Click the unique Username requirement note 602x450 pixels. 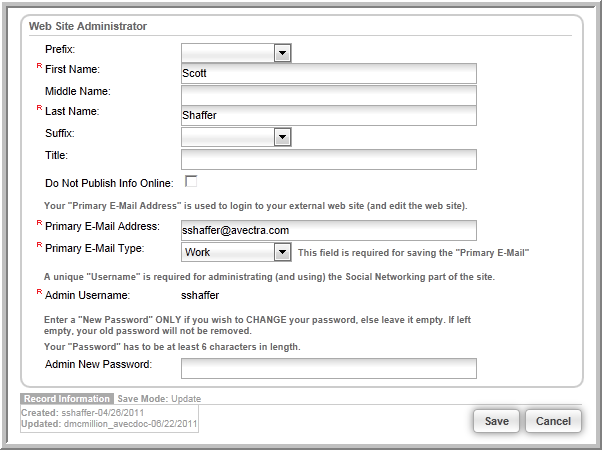269,277
